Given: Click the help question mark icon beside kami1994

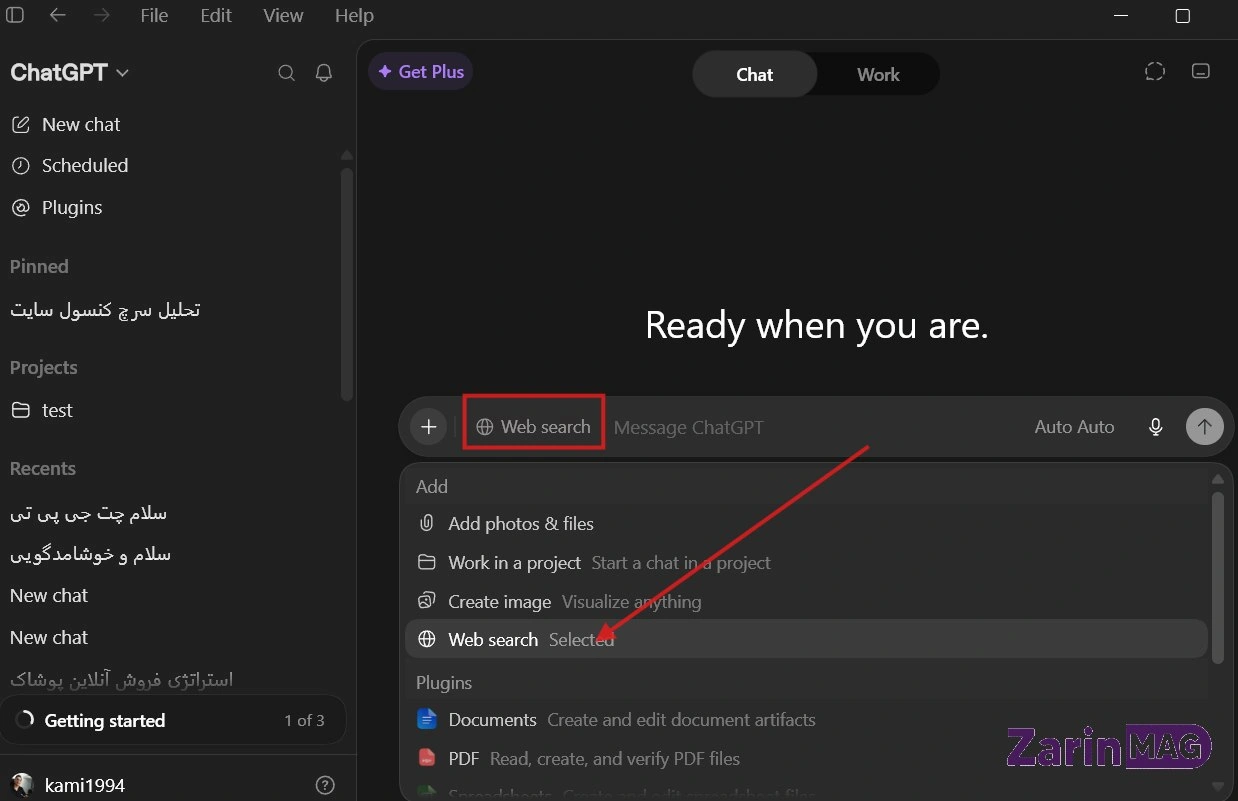Looking at the screenshot, I should click(x=325, y=785).
